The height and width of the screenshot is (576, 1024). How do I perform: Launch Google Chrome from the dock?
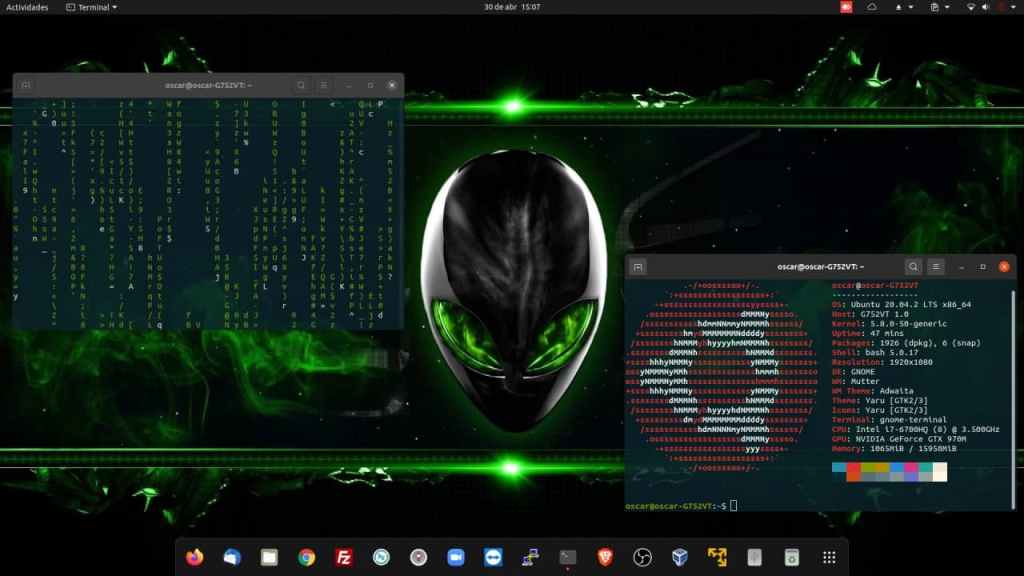tap(307, 557)
